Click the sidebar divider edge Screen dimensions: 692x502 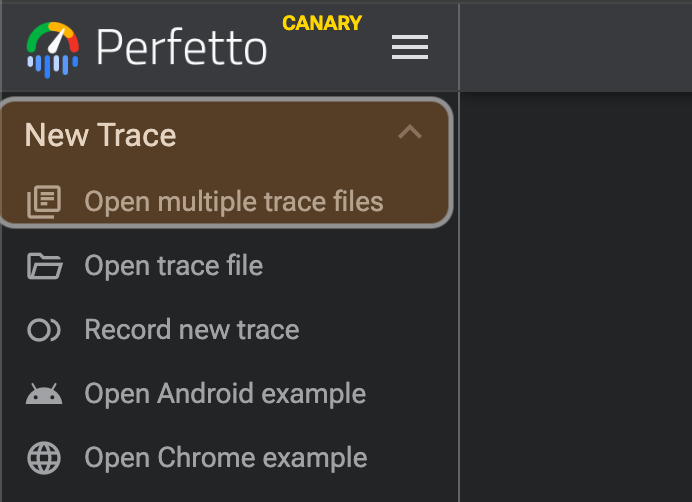point(459,300)
